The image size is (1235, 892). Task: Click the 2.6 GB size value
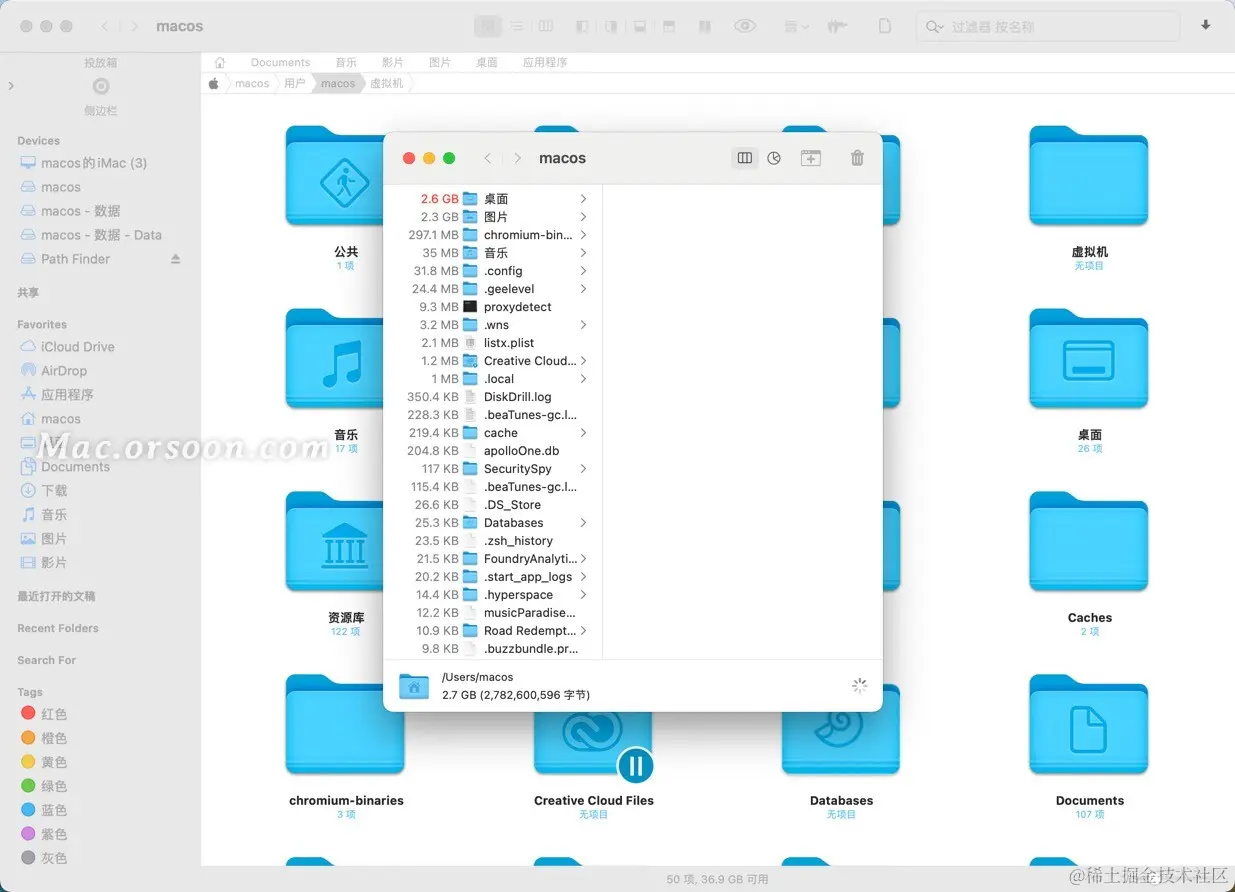(x=439, y=199)
